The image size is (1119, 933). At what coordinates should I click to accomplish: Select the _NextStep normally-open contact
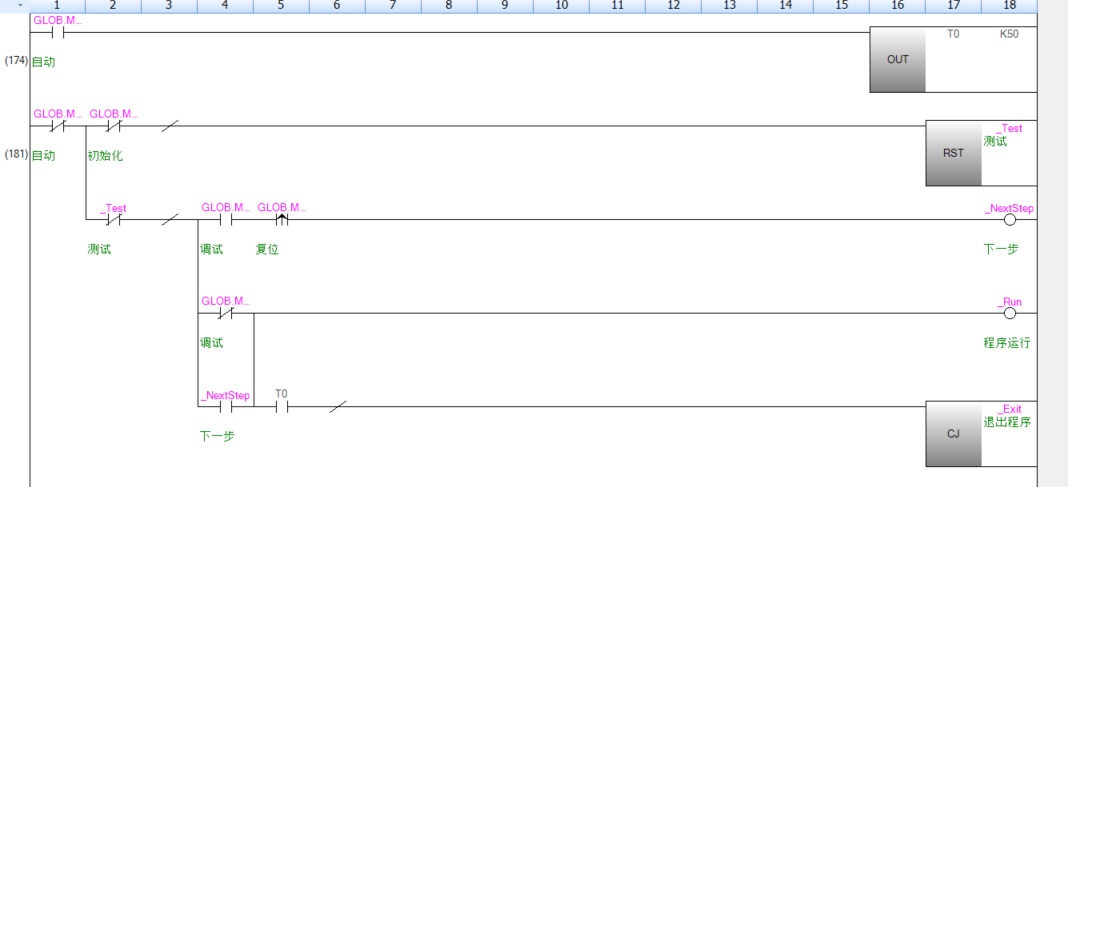(225, 407)
